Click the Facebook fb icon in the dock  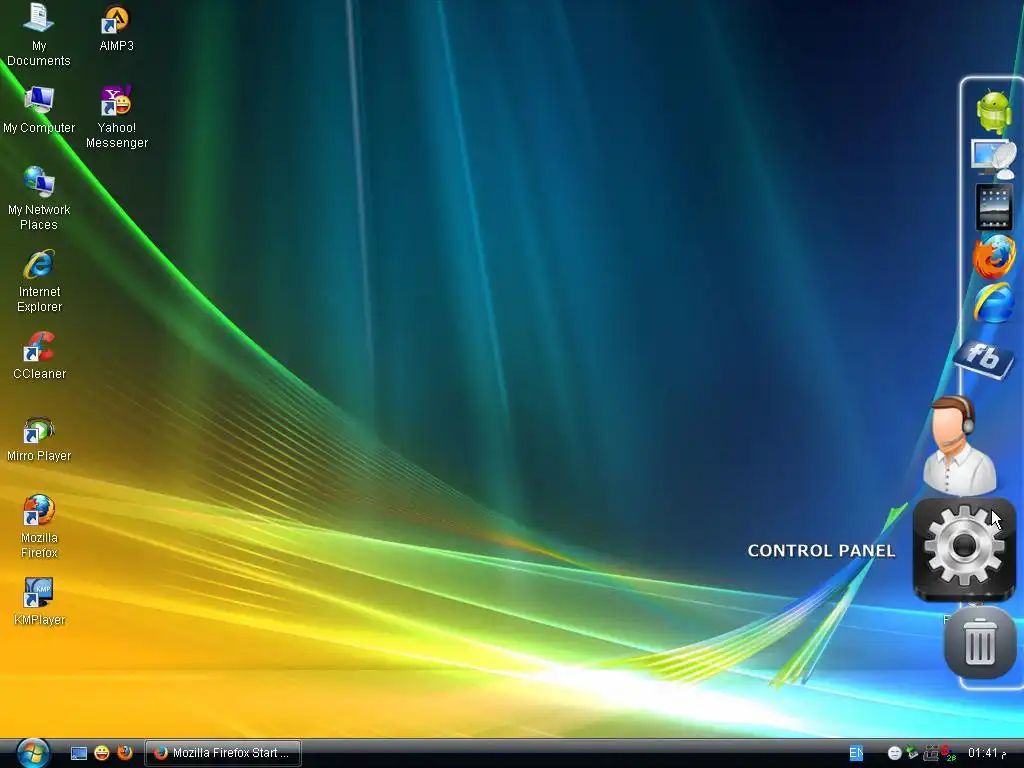pos(984,358)
